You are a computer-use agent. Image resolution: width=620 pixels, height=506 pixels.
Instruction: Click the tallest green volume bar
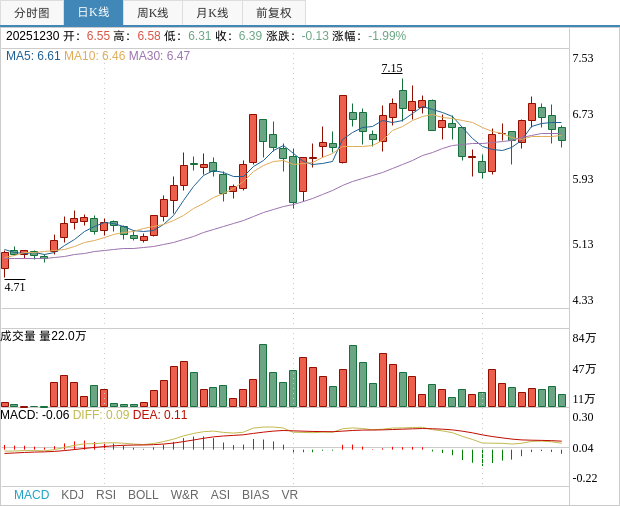point(263,375)
